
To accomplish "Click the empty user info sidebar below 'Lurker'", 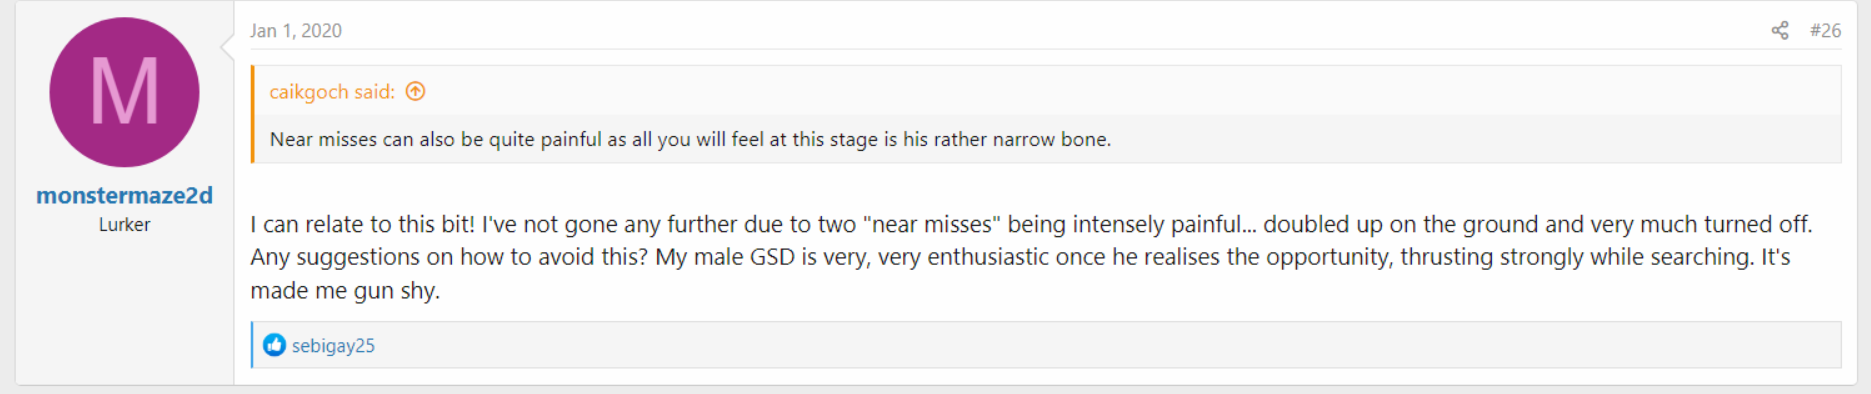I will point(124,310).
